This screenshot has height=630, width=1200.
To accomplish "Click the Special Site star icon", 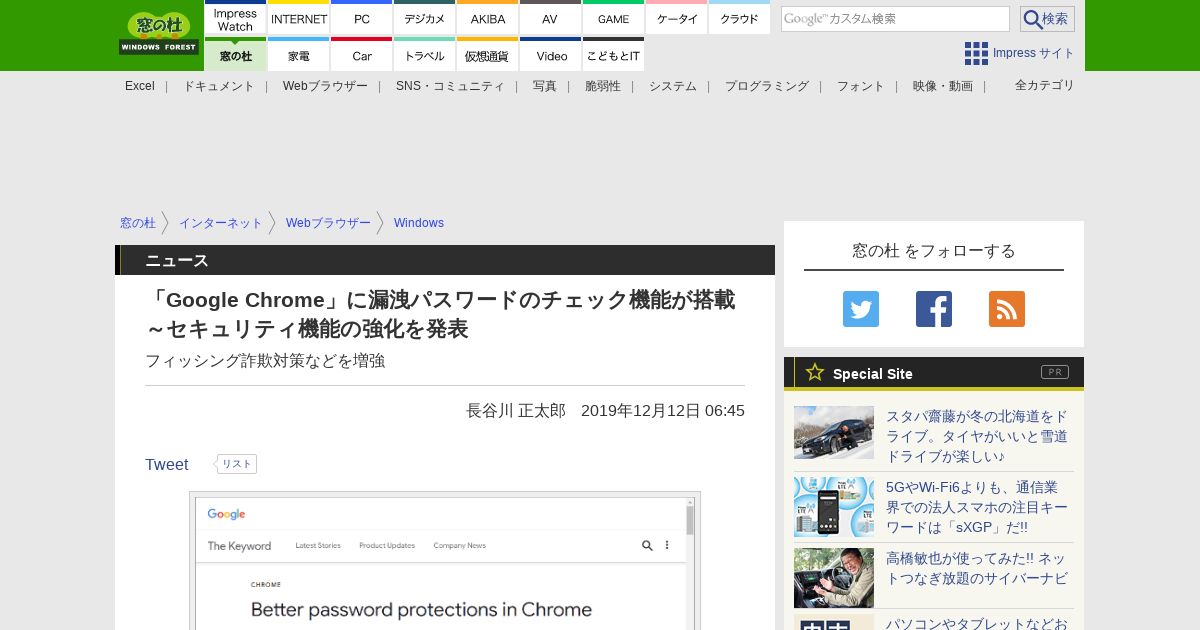I will click(x=815, y=373).
